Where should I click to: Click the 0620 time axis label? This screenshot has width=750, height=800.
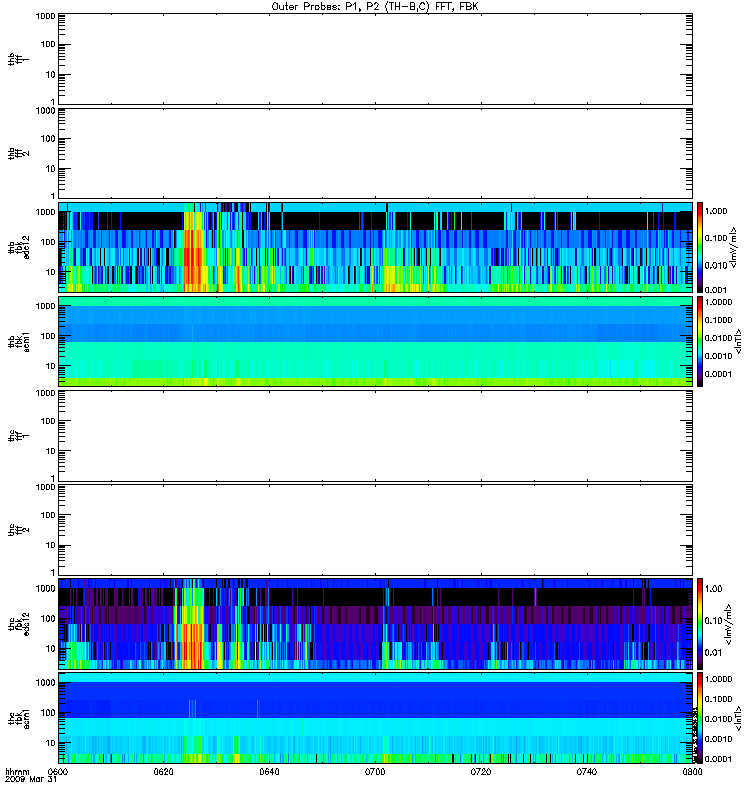click(163, 771)
